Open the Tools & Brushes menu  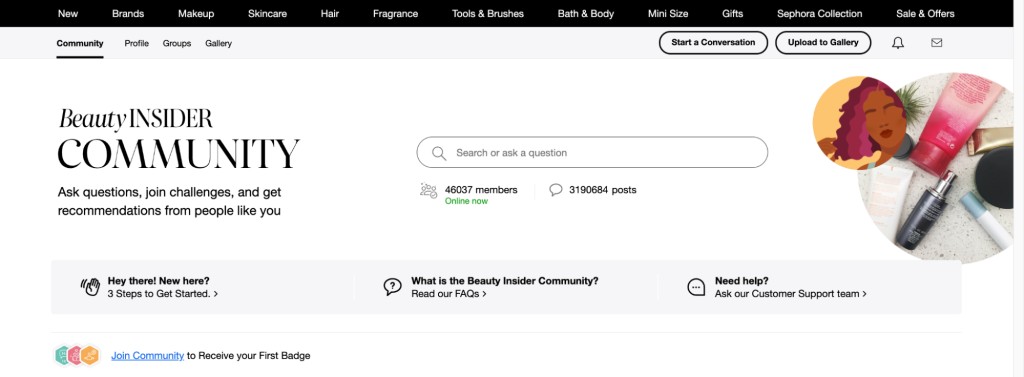pos(488,14)
